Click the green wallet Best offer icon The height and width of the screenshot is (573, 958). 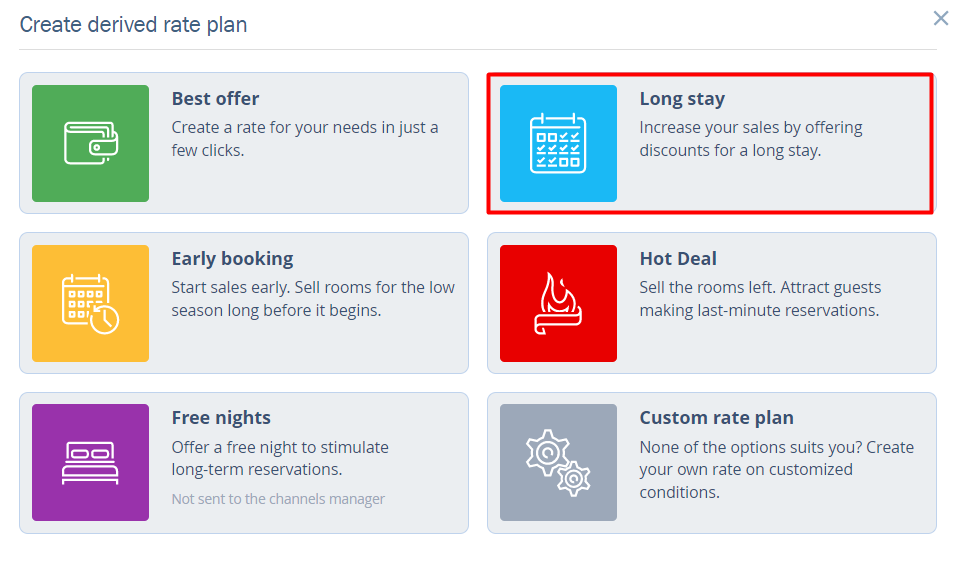(90, 143)
